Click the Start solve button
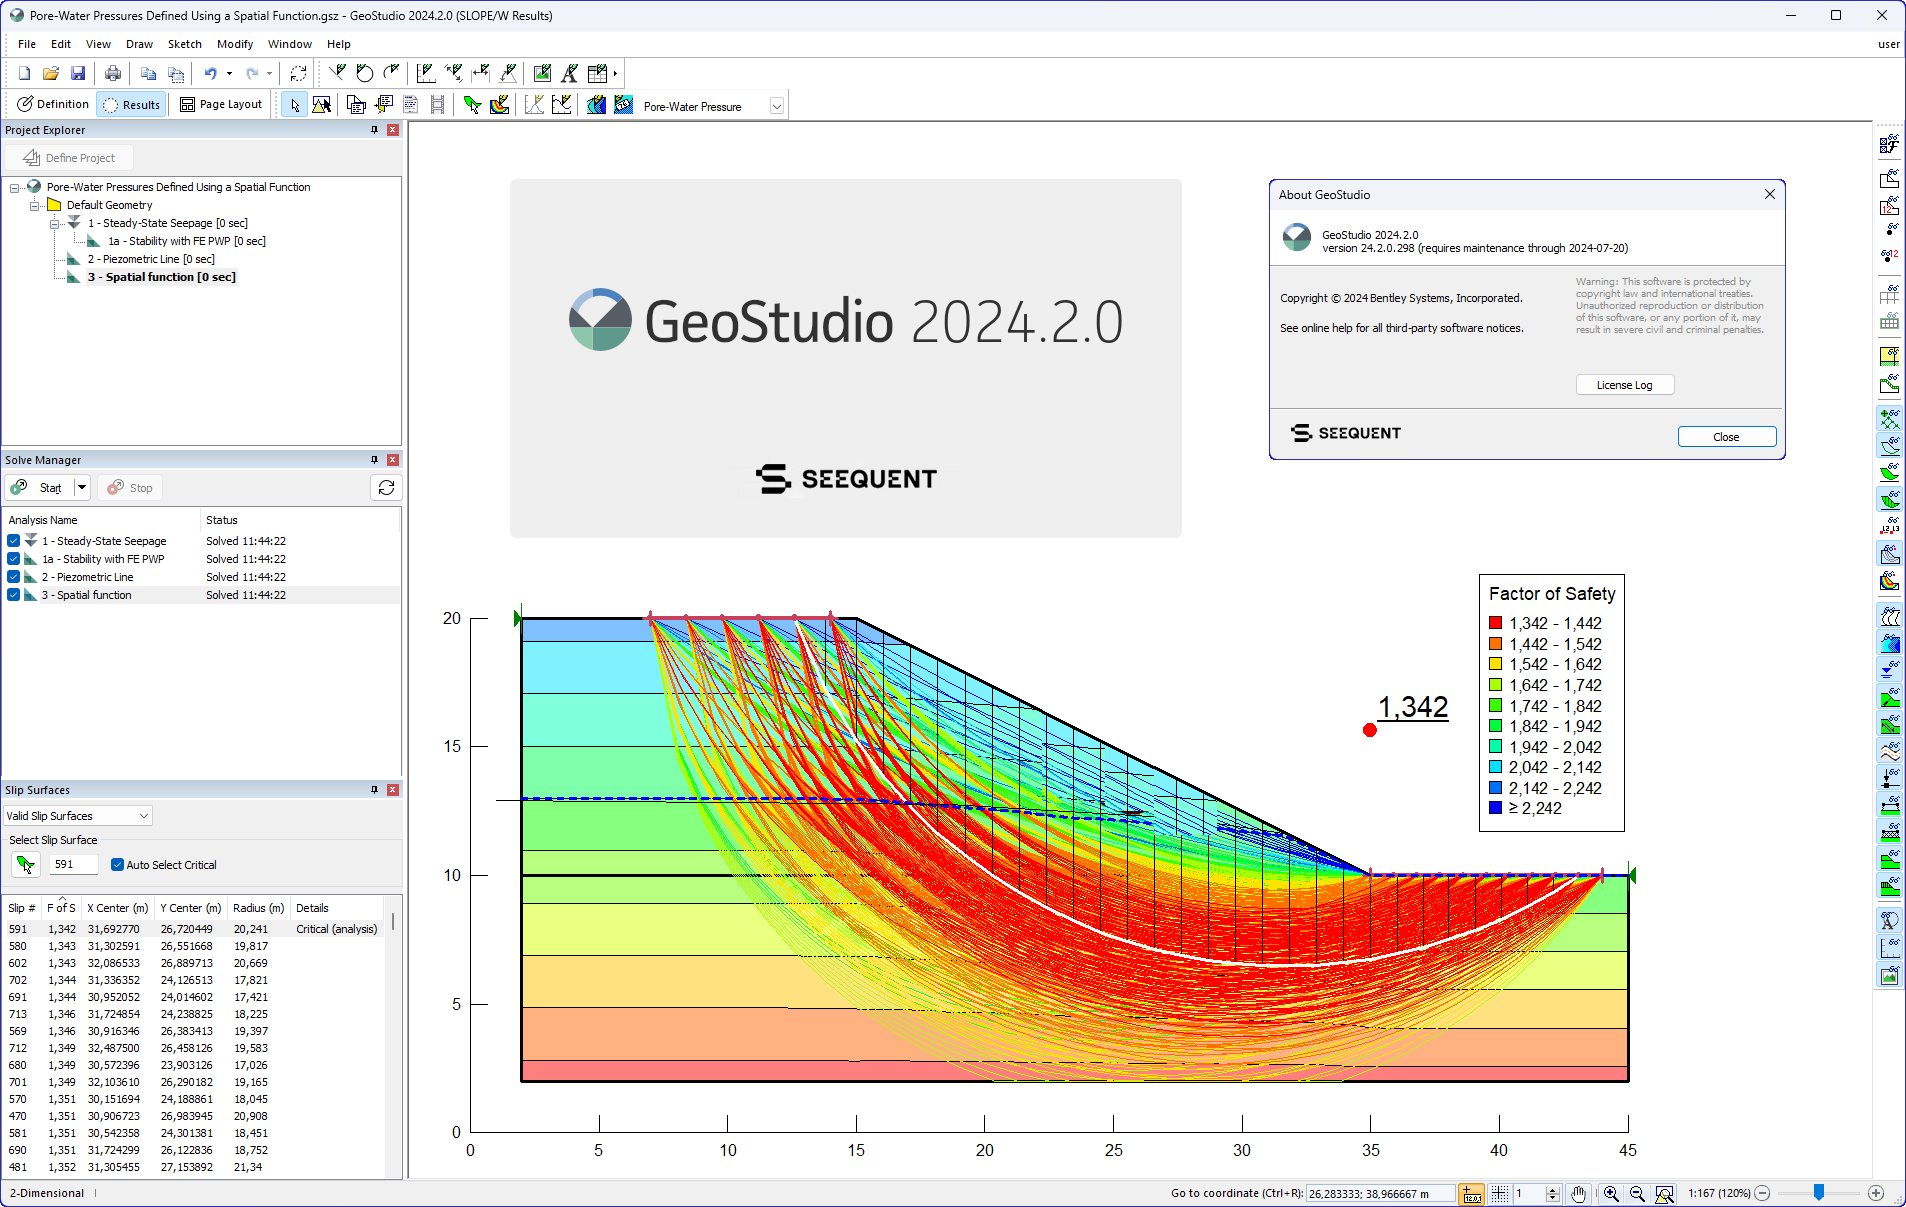The width and height of the screenshot is (1906, 1207). (40, 488)
